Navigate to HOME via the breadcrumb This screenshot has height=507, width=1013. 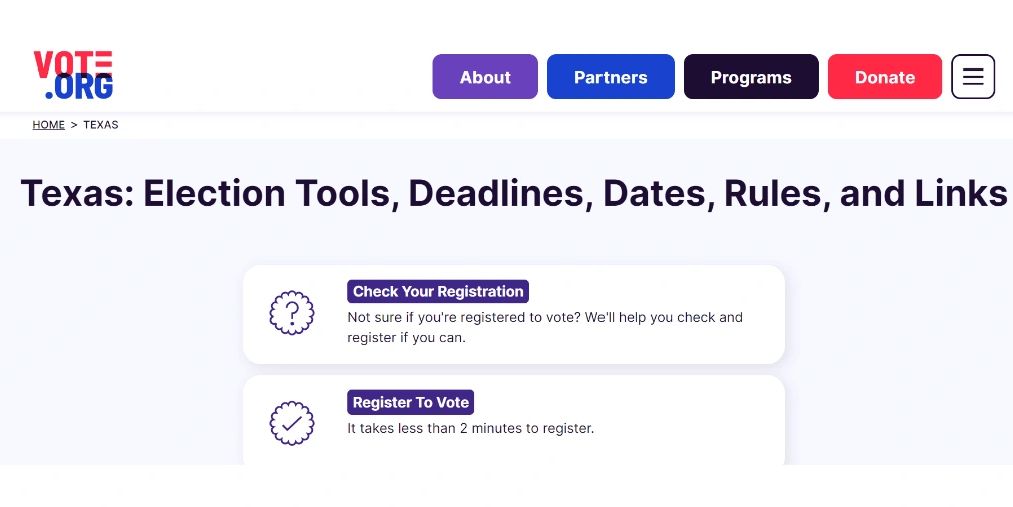tap(48, 125)
